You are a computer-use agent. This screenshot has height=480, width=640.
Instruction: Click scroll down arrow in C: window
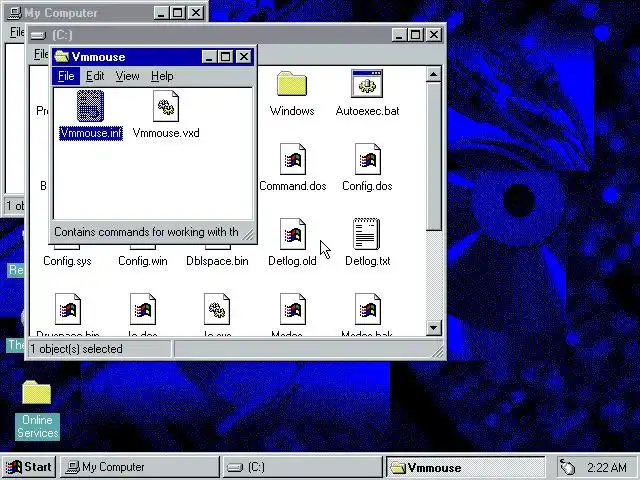click(x=433, y=328)
